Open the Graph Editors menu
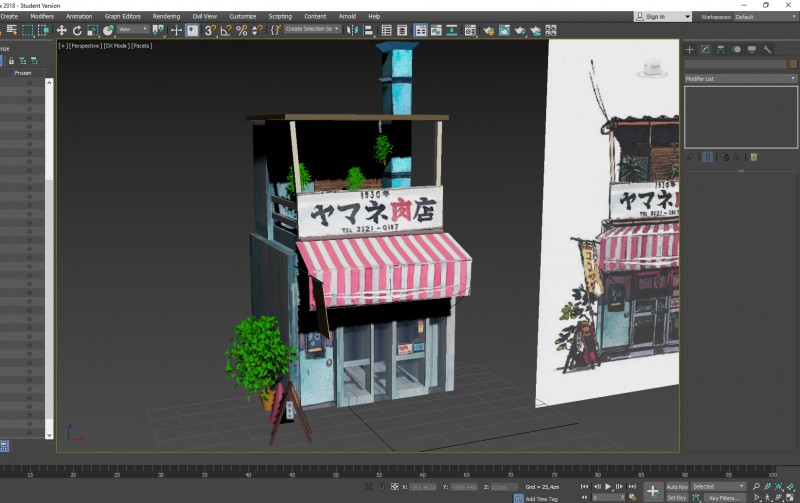 [x=122, y=16]
